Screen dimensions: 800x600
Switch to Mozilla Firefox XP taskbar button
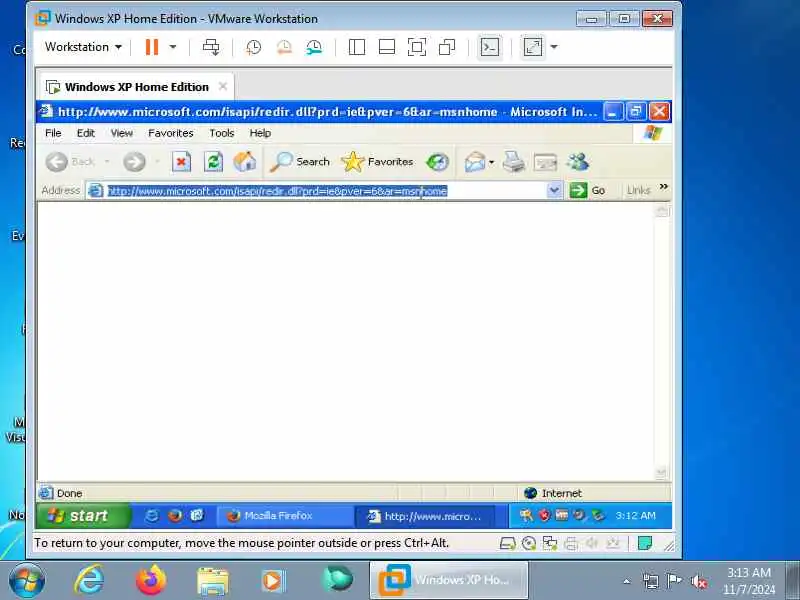(285, 516)
